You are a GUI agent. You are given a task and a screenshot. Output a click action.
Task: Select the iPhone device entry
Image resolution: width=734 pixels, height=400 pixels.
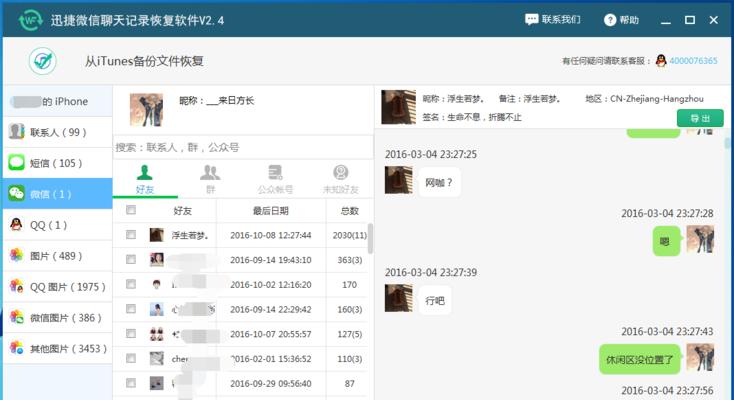(x=58, y=101)
